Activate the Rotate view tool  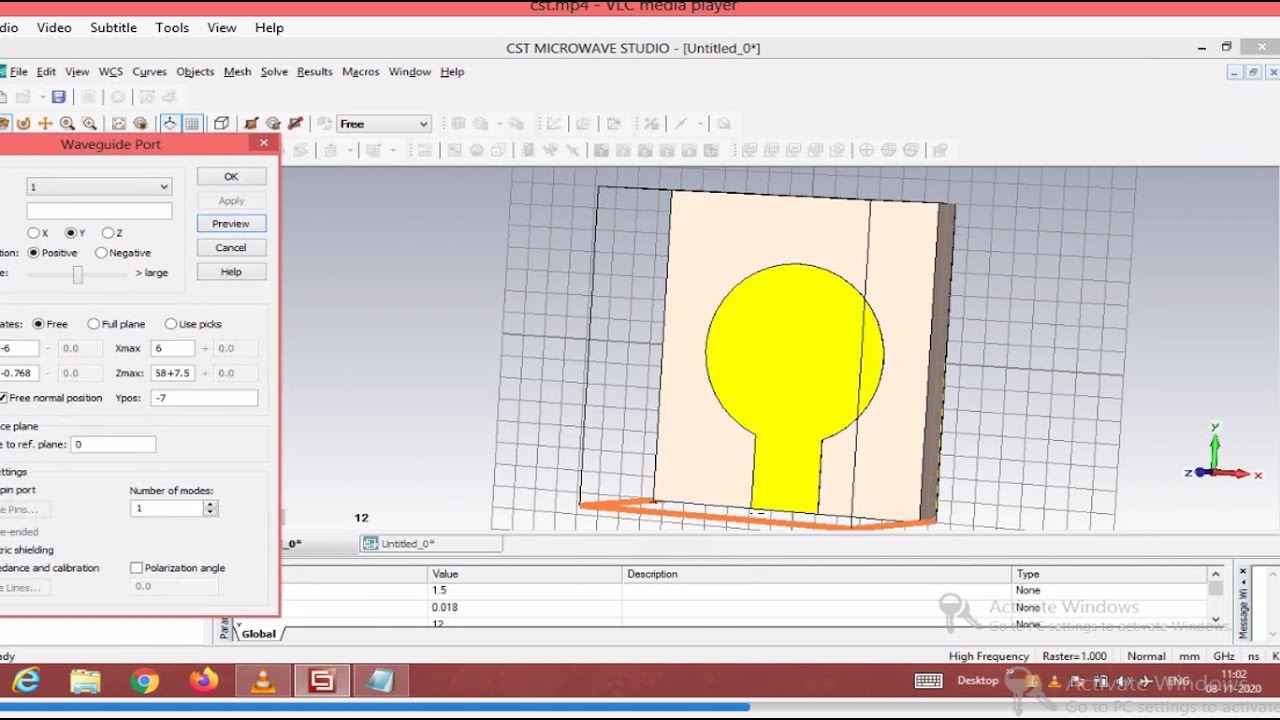[x=23, y=124]
